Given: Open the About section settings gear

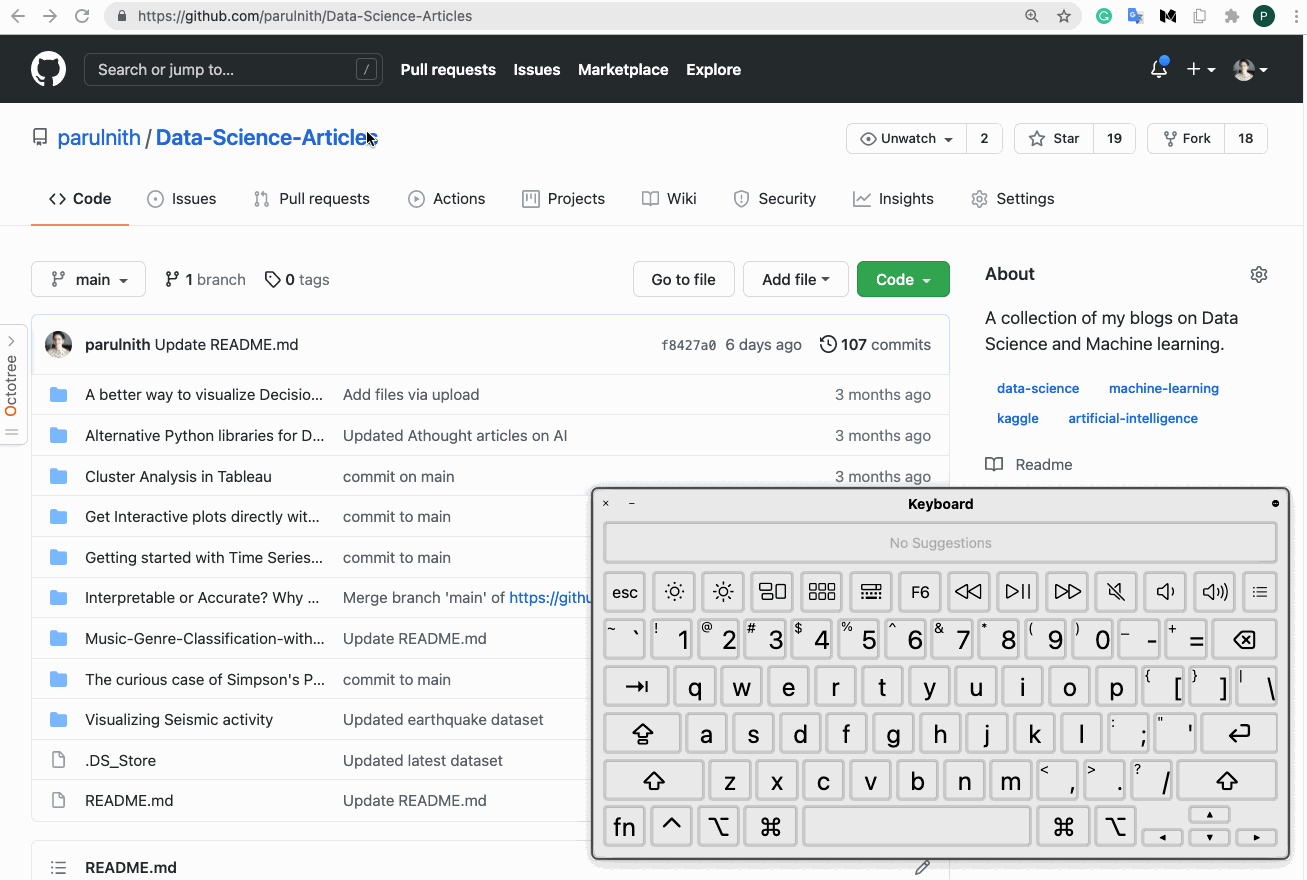Looking at the screenshot, I should [x=1259, y=274].
